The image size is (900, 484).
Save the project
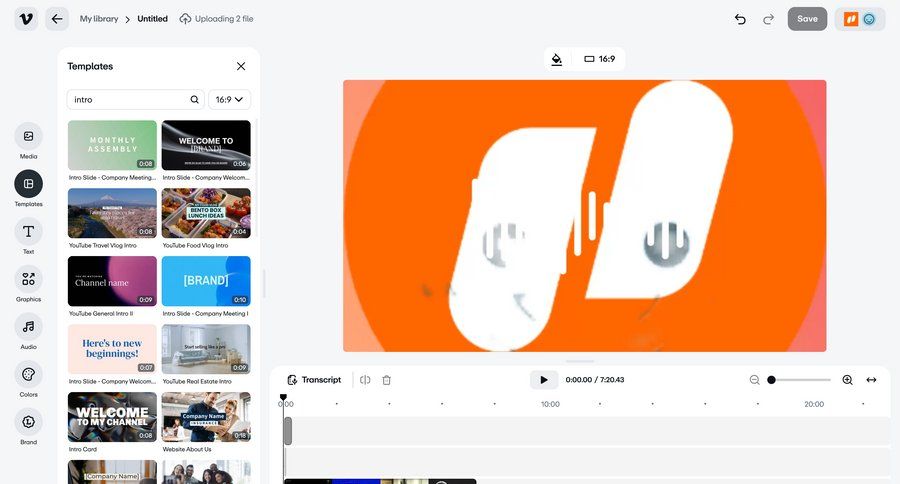point(807,19)
